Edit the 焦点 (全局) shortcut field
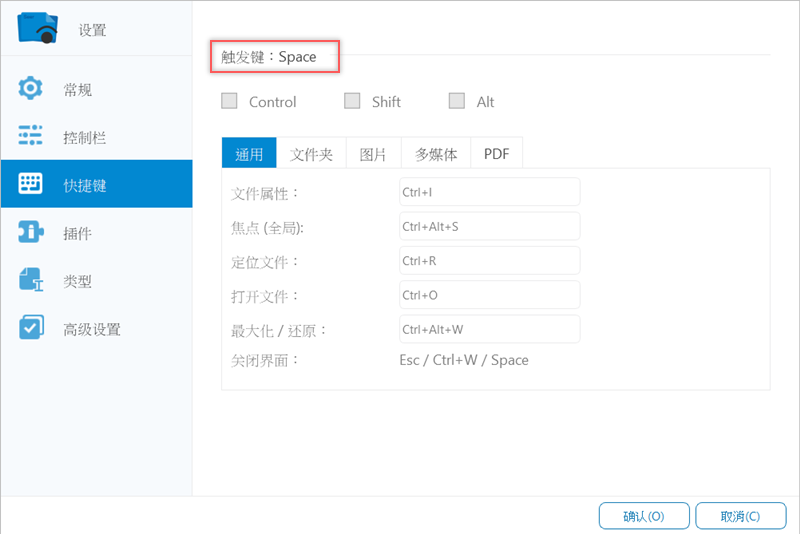 coord(489,226)
